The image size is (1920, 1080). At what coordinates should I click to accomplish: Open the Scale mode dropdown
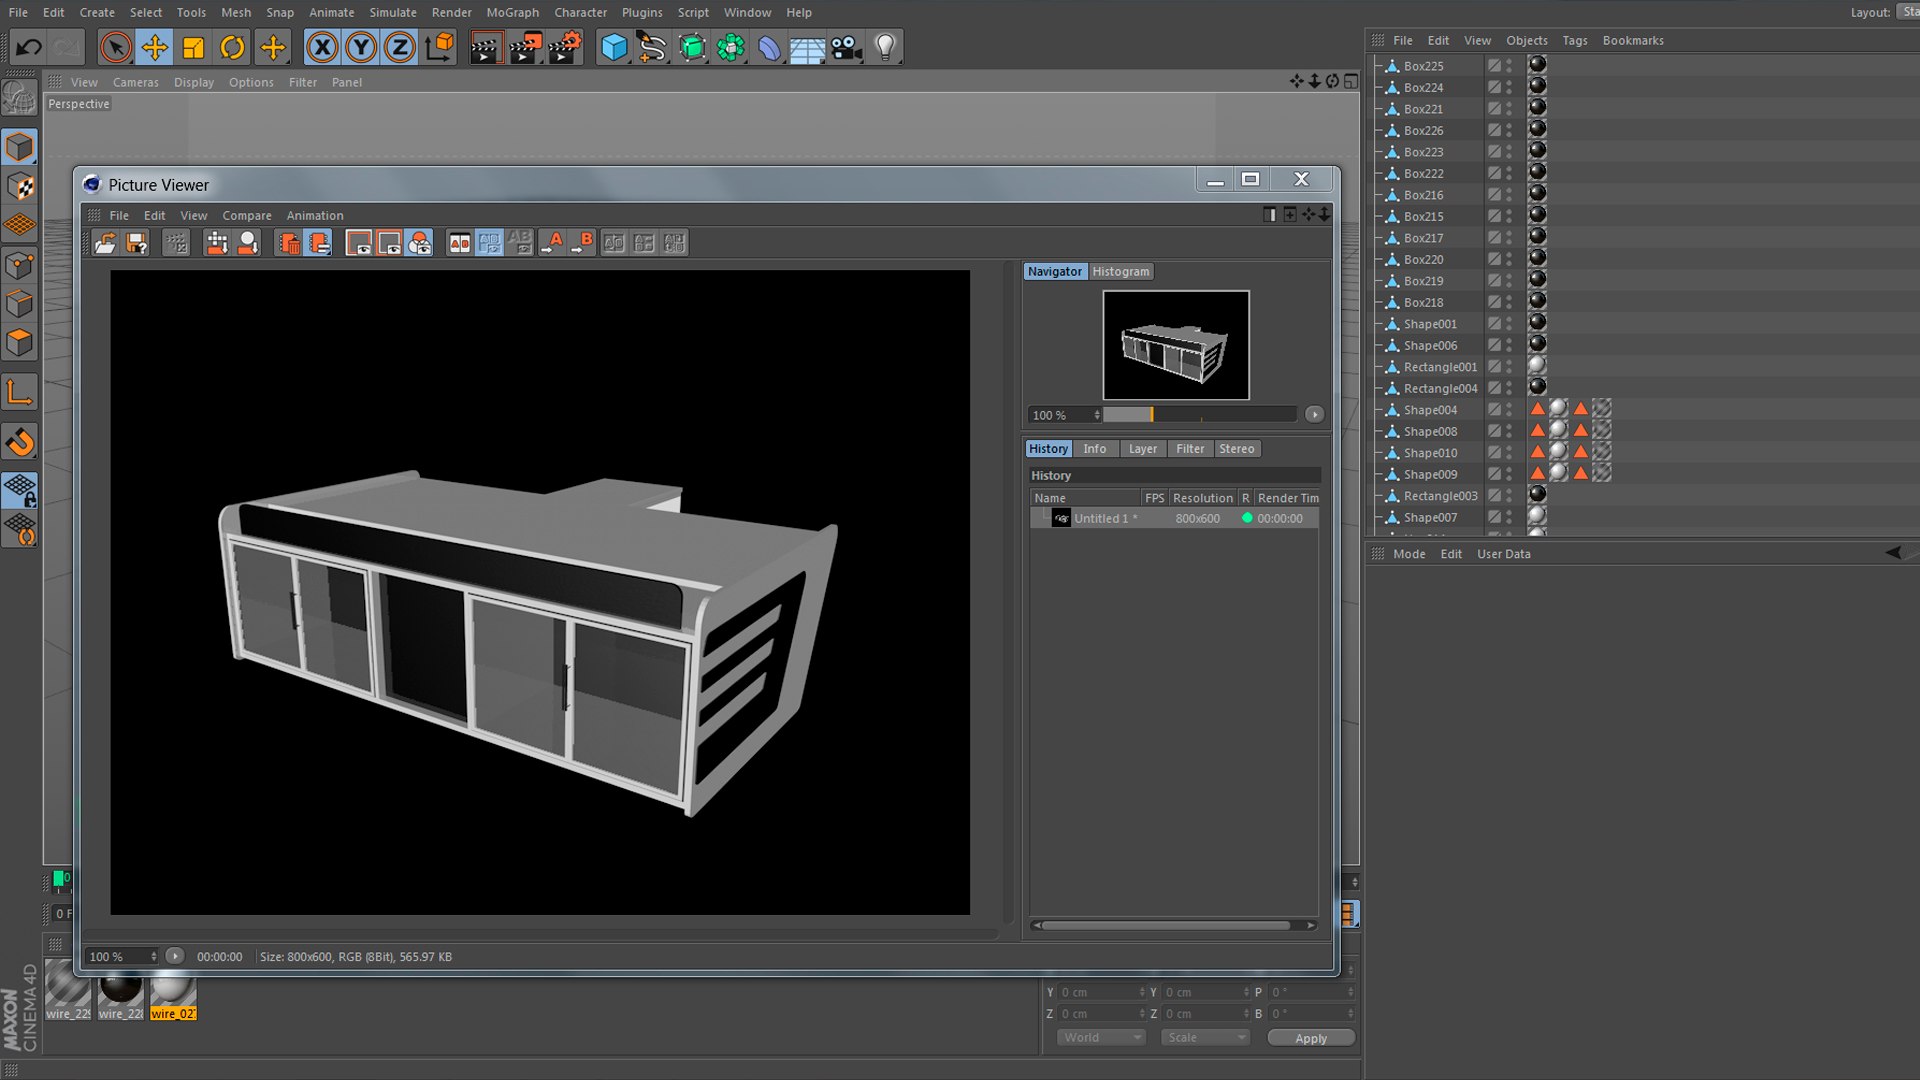(1206, 1038)
